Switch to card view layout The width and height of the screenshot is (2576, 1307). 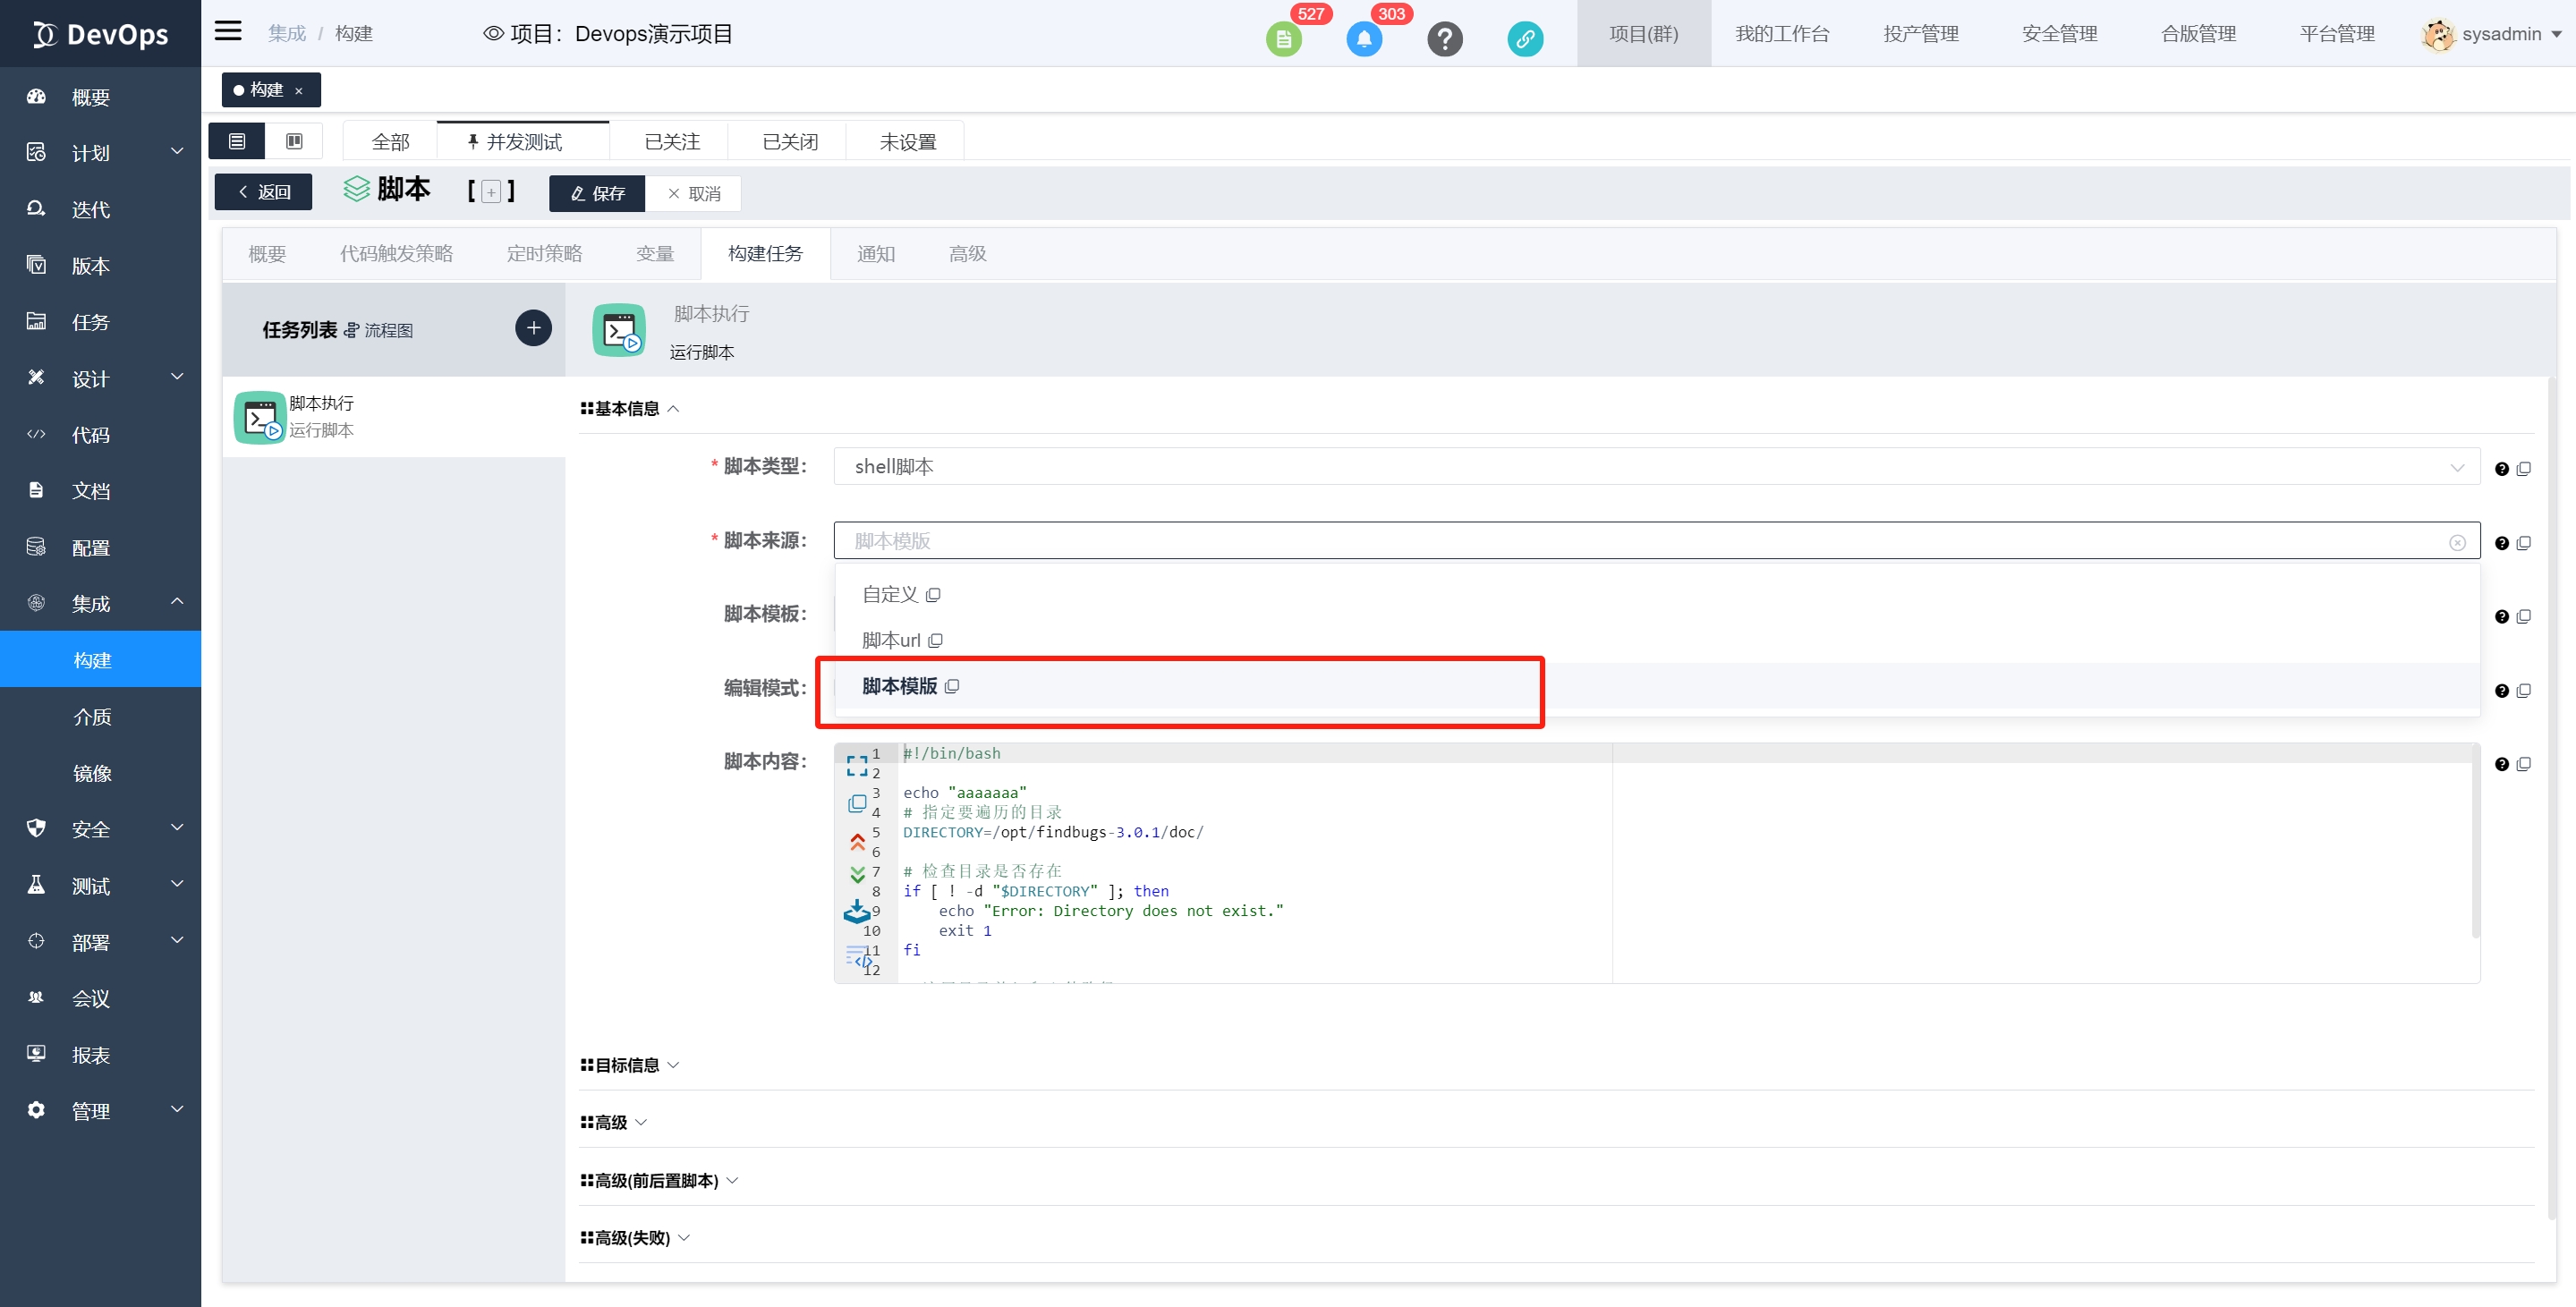point(294,141)
